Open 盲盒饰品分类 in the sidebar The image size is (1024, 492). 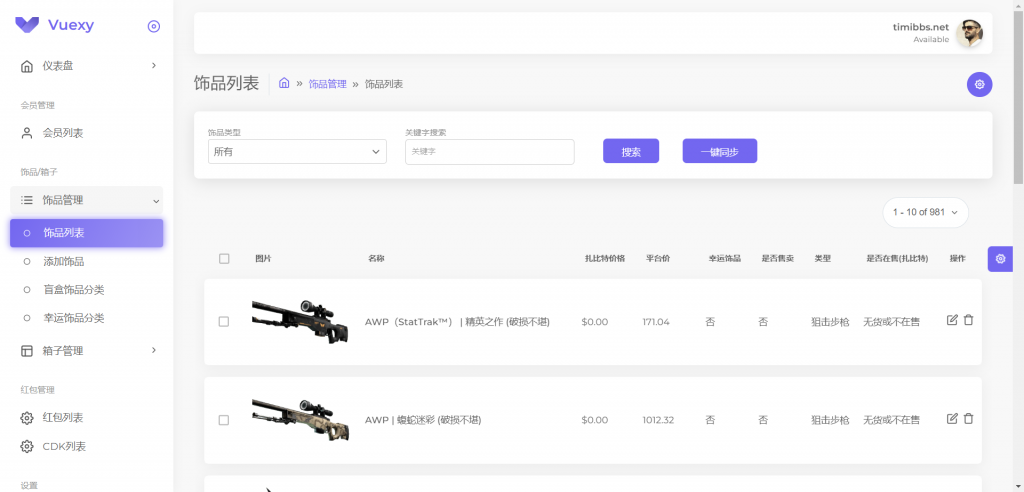pos(87,290)
